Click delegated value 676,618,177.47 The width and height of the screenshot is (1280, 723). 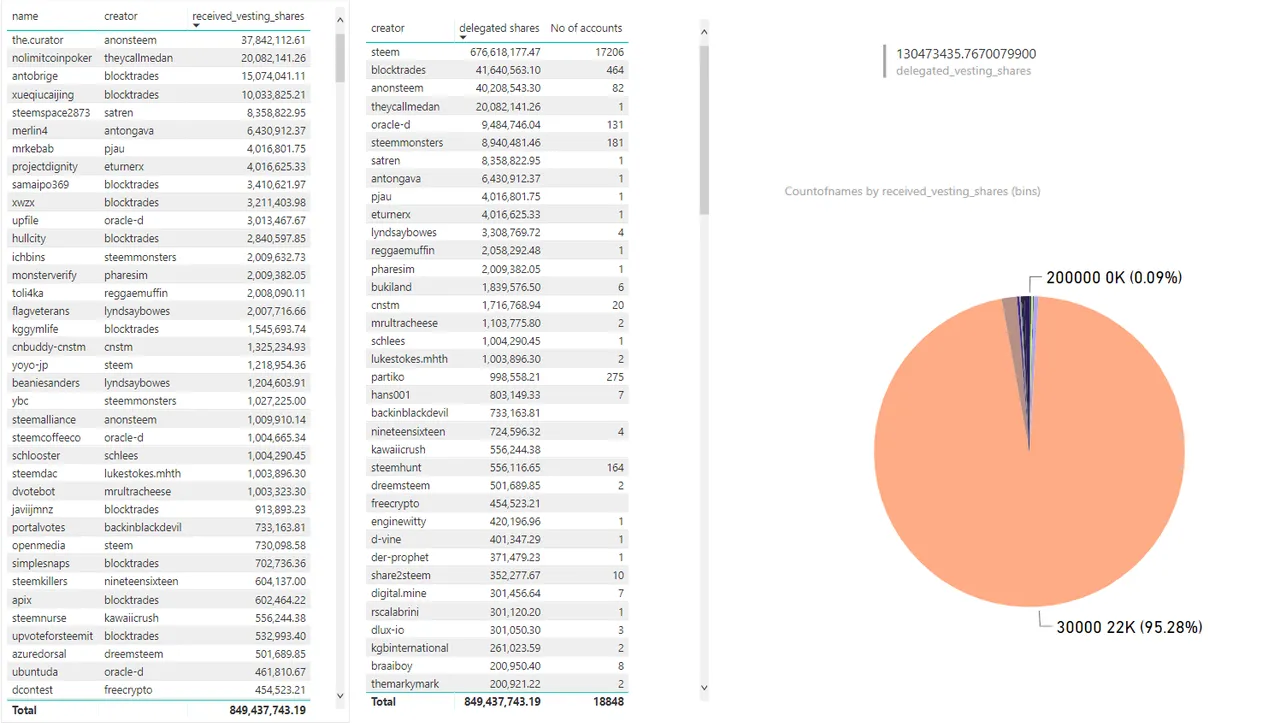505,52
